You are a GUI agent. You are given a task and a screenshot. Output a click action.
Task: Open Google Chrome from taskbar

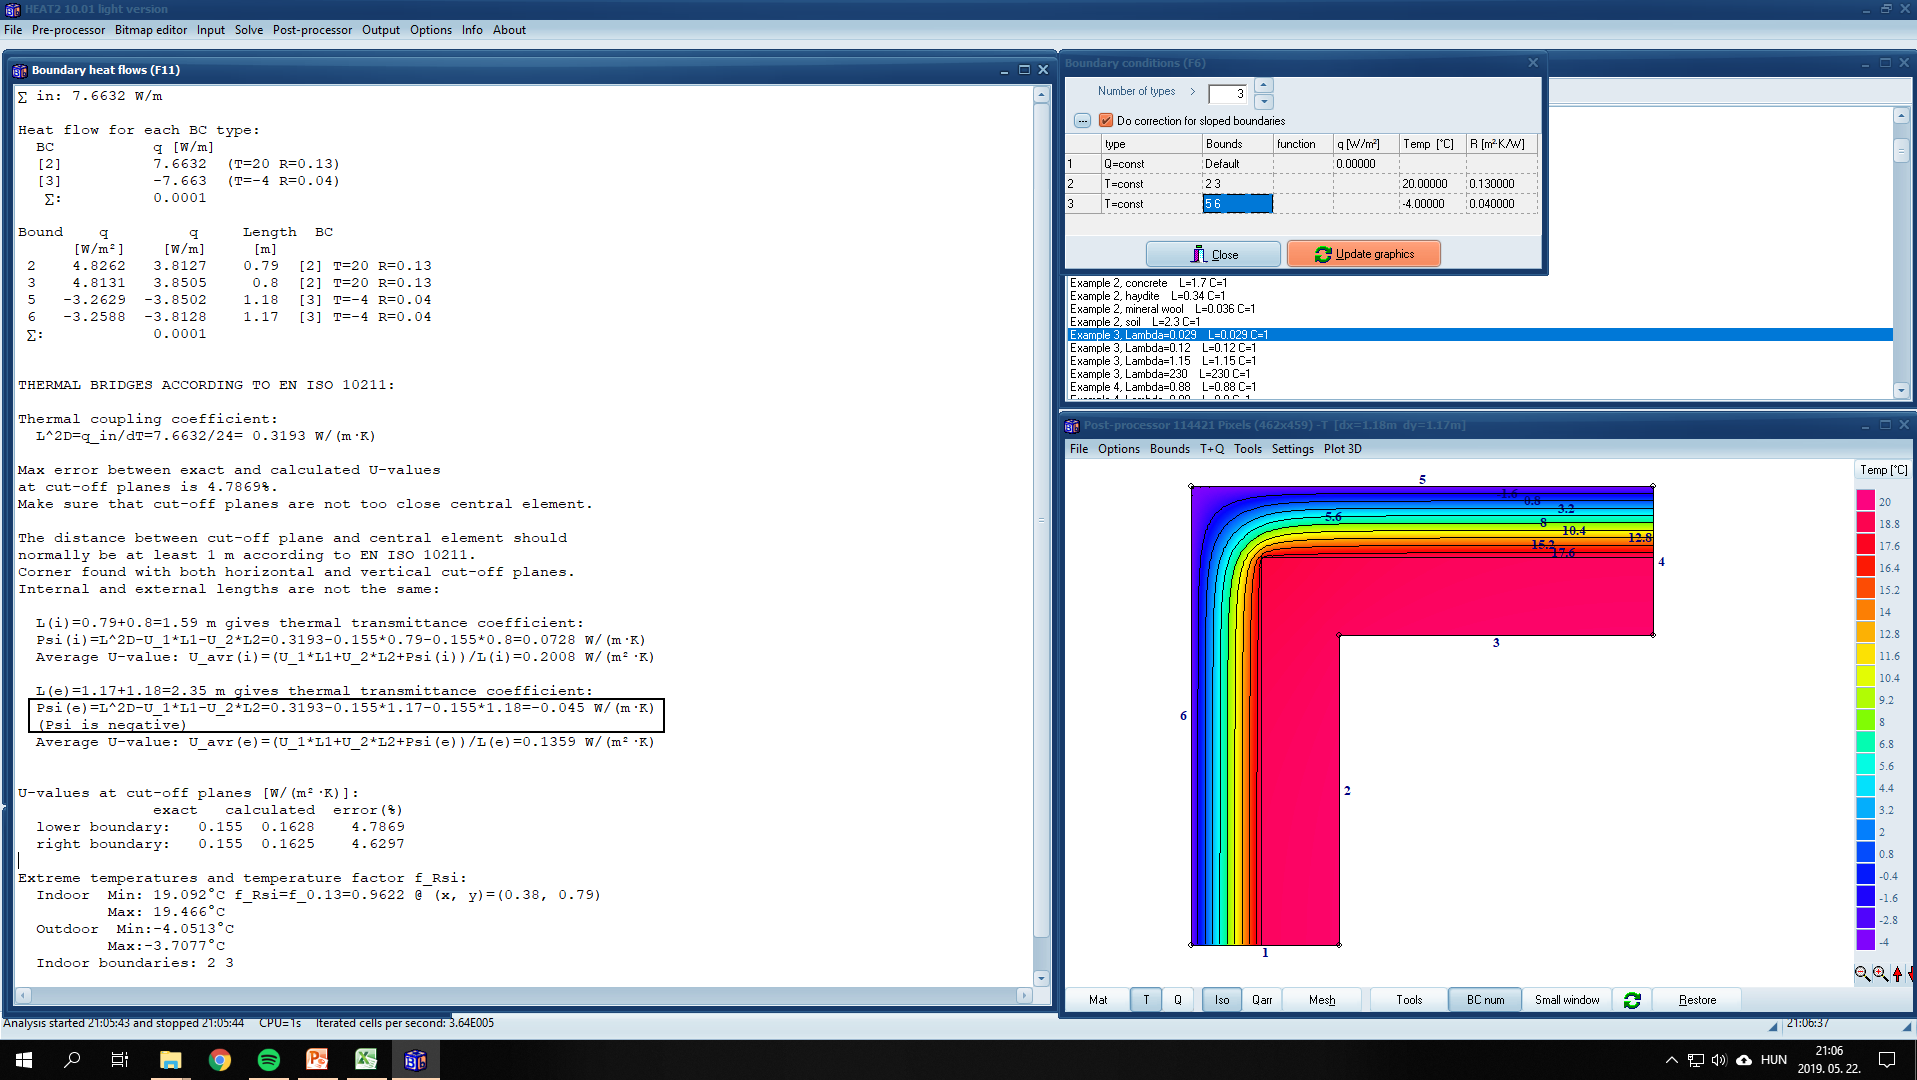219,1060
